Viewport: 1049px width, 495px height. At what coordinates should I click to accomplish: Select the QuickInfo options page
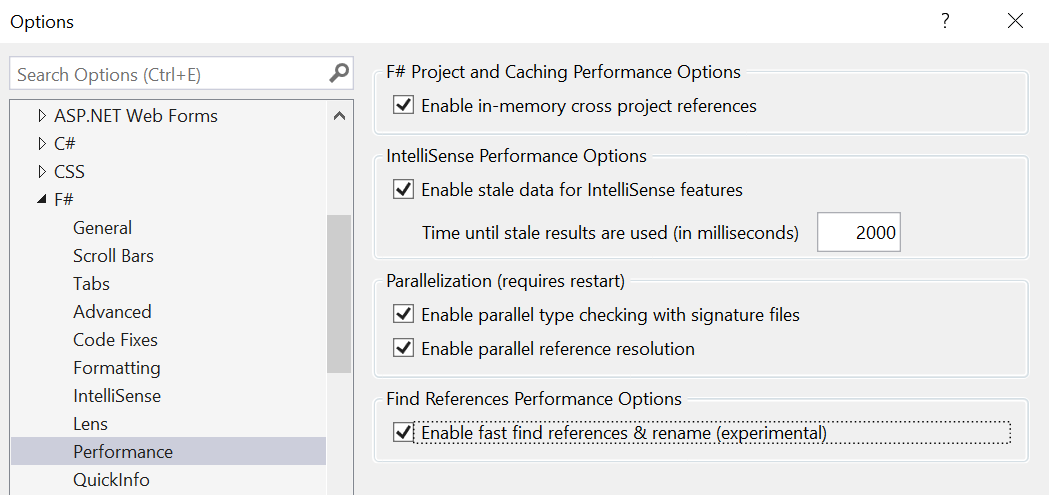[x=111, y=480]
